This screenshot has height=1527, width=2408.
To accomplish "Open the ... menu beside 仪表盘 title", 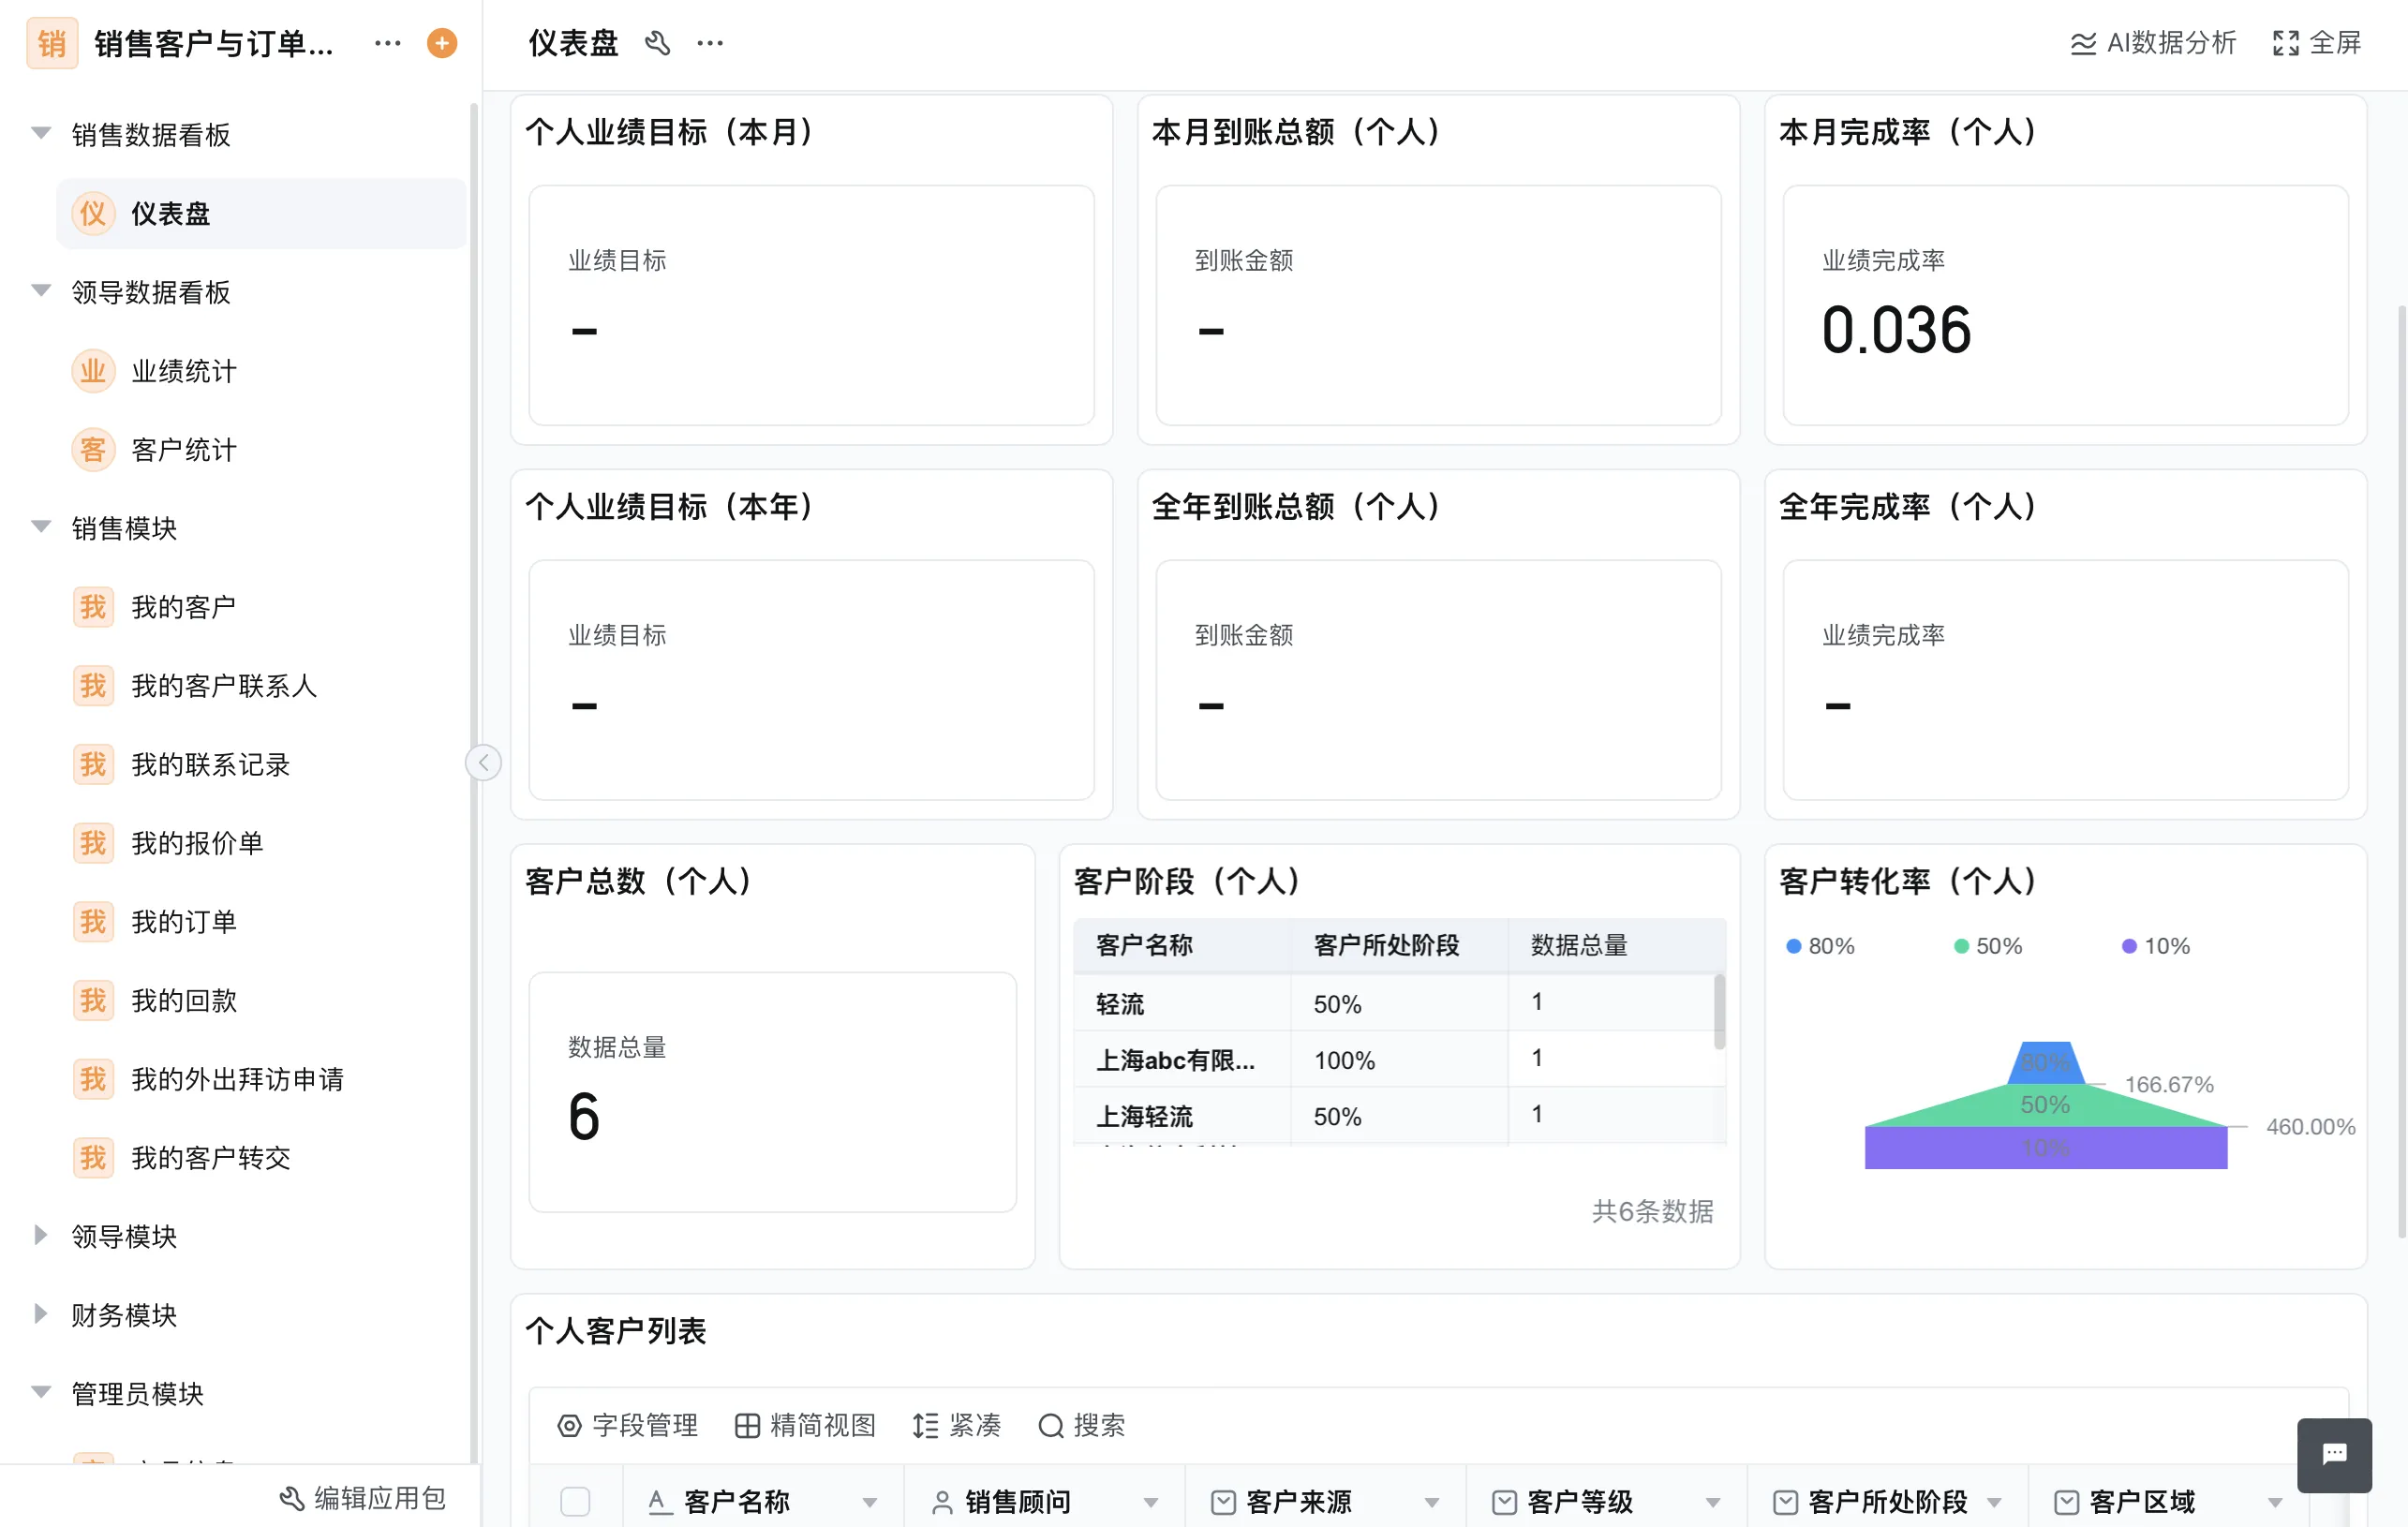I will [x=710, y=42].
